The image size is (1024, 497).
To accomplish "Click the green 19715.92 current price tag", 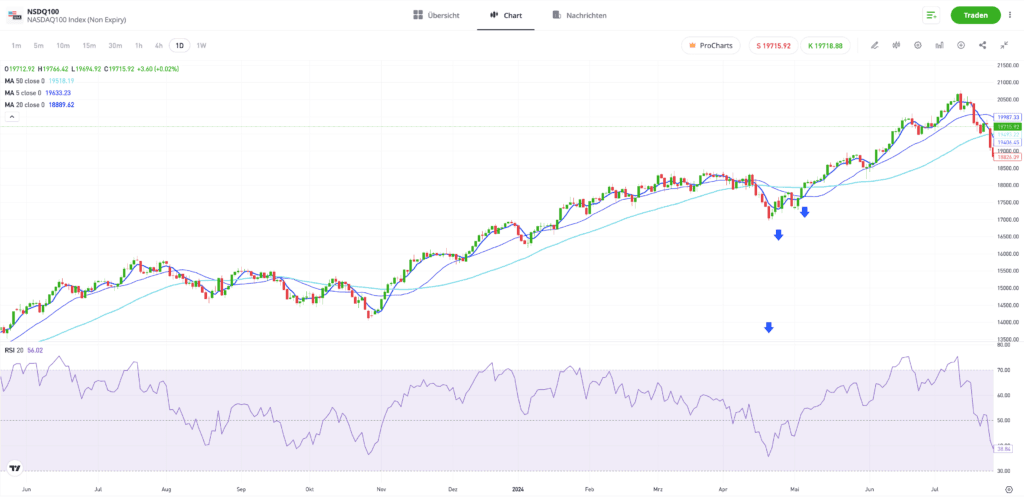I will pyautogui.click(x=1006, y=126).
